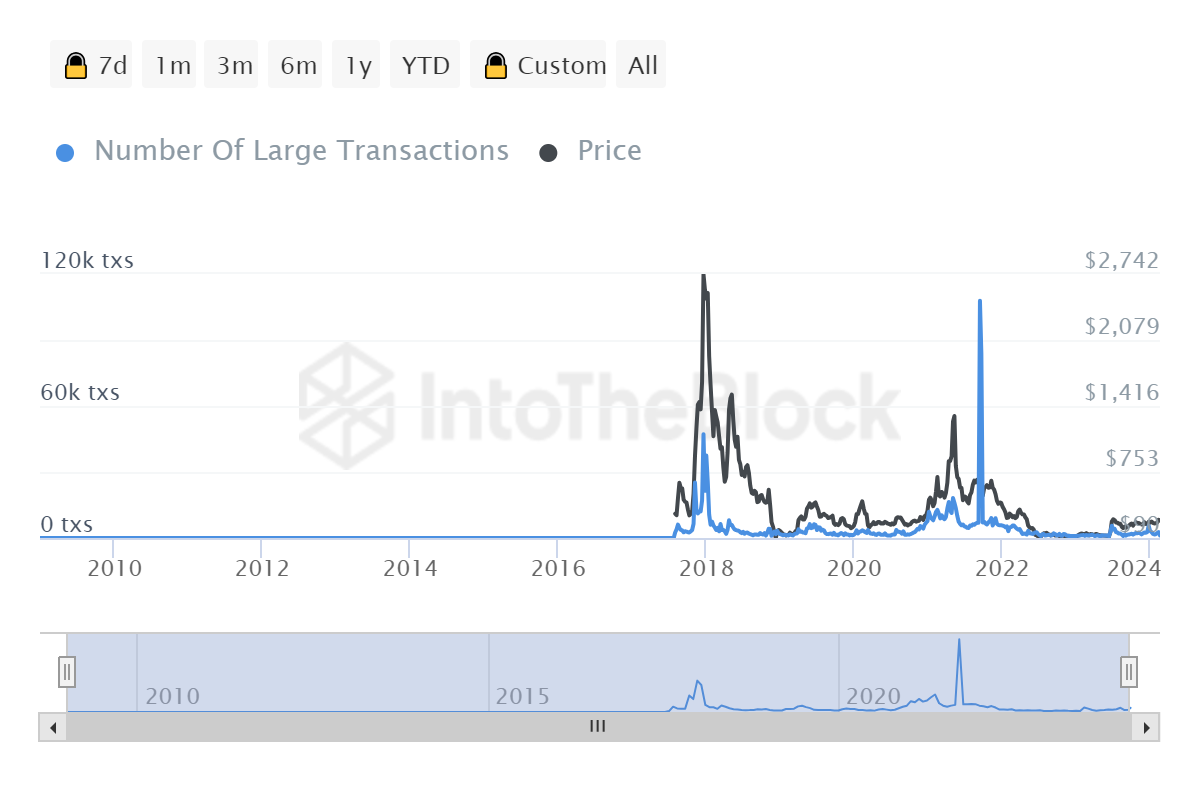Click the scrollbar right arrow
Screen dimensions: 1200x800
tap(1146, 727)
